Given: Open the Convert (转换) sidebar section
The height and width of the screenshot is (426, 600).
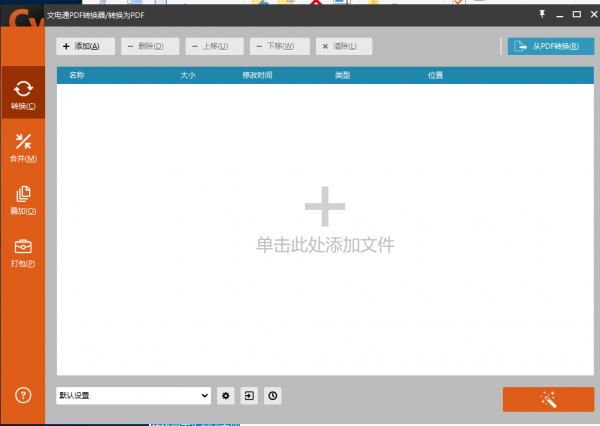Looking at the screenshot, I should point(23,92).
